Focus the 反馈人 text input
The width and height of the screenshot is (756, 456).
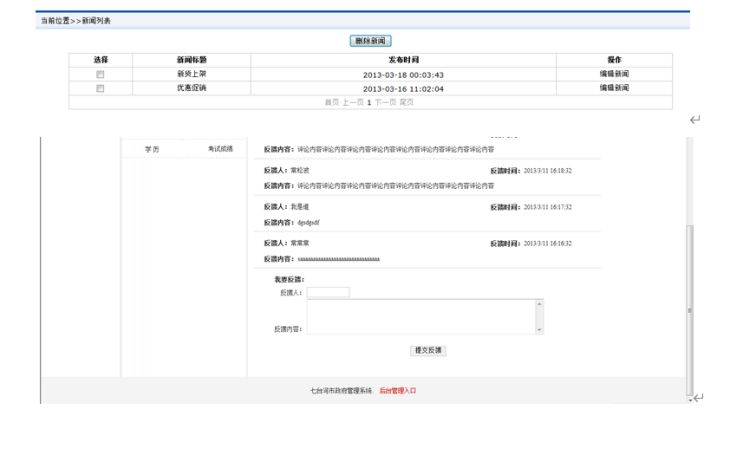(x=328, y=292)
